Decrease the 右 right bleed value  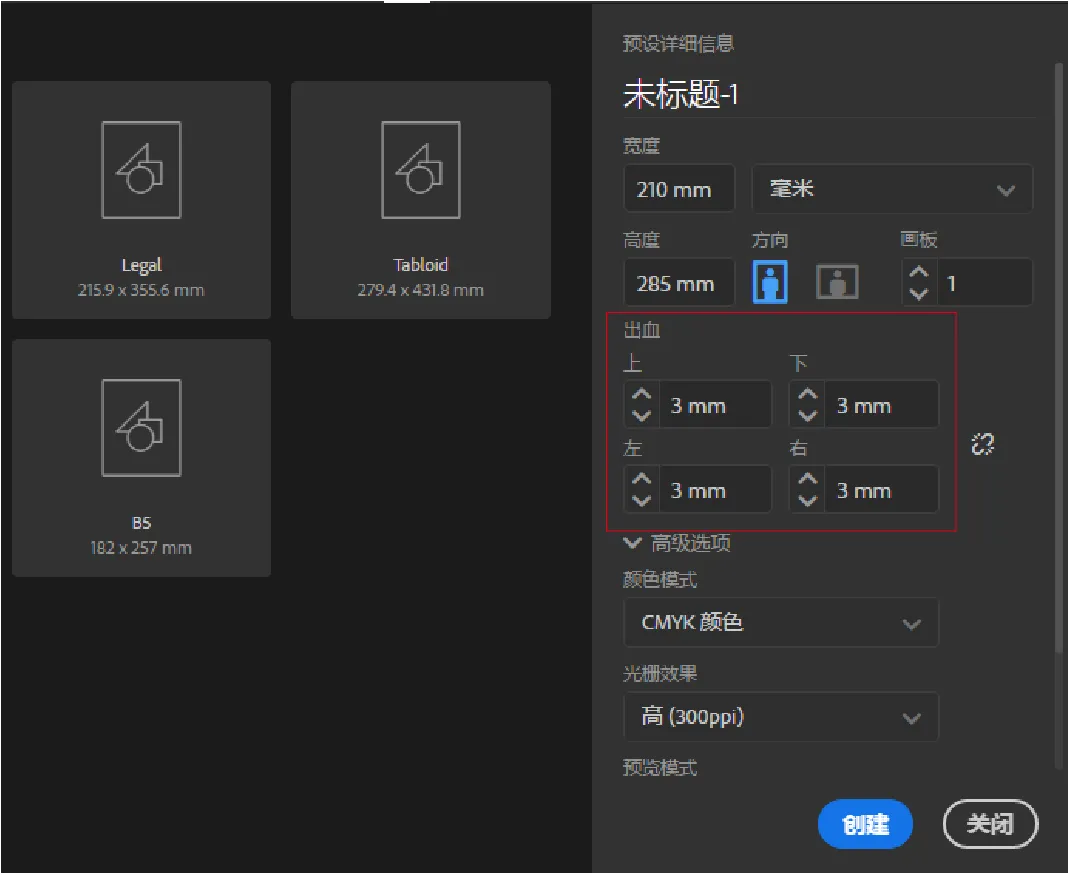(808, 500)
